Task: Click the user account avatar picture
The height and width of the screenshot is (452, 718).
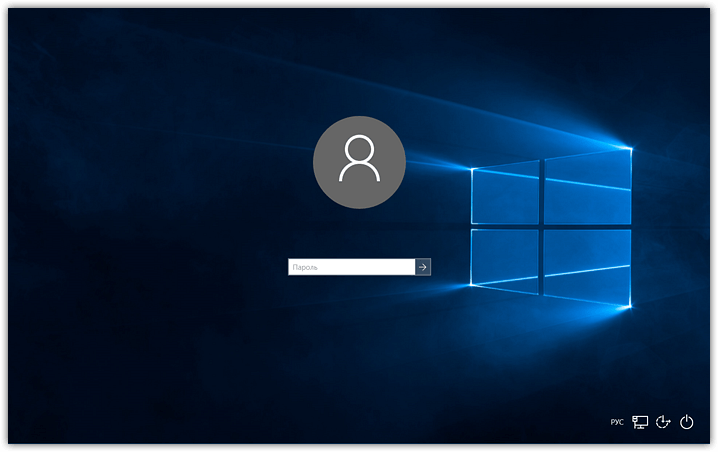Action: (359, 162)
